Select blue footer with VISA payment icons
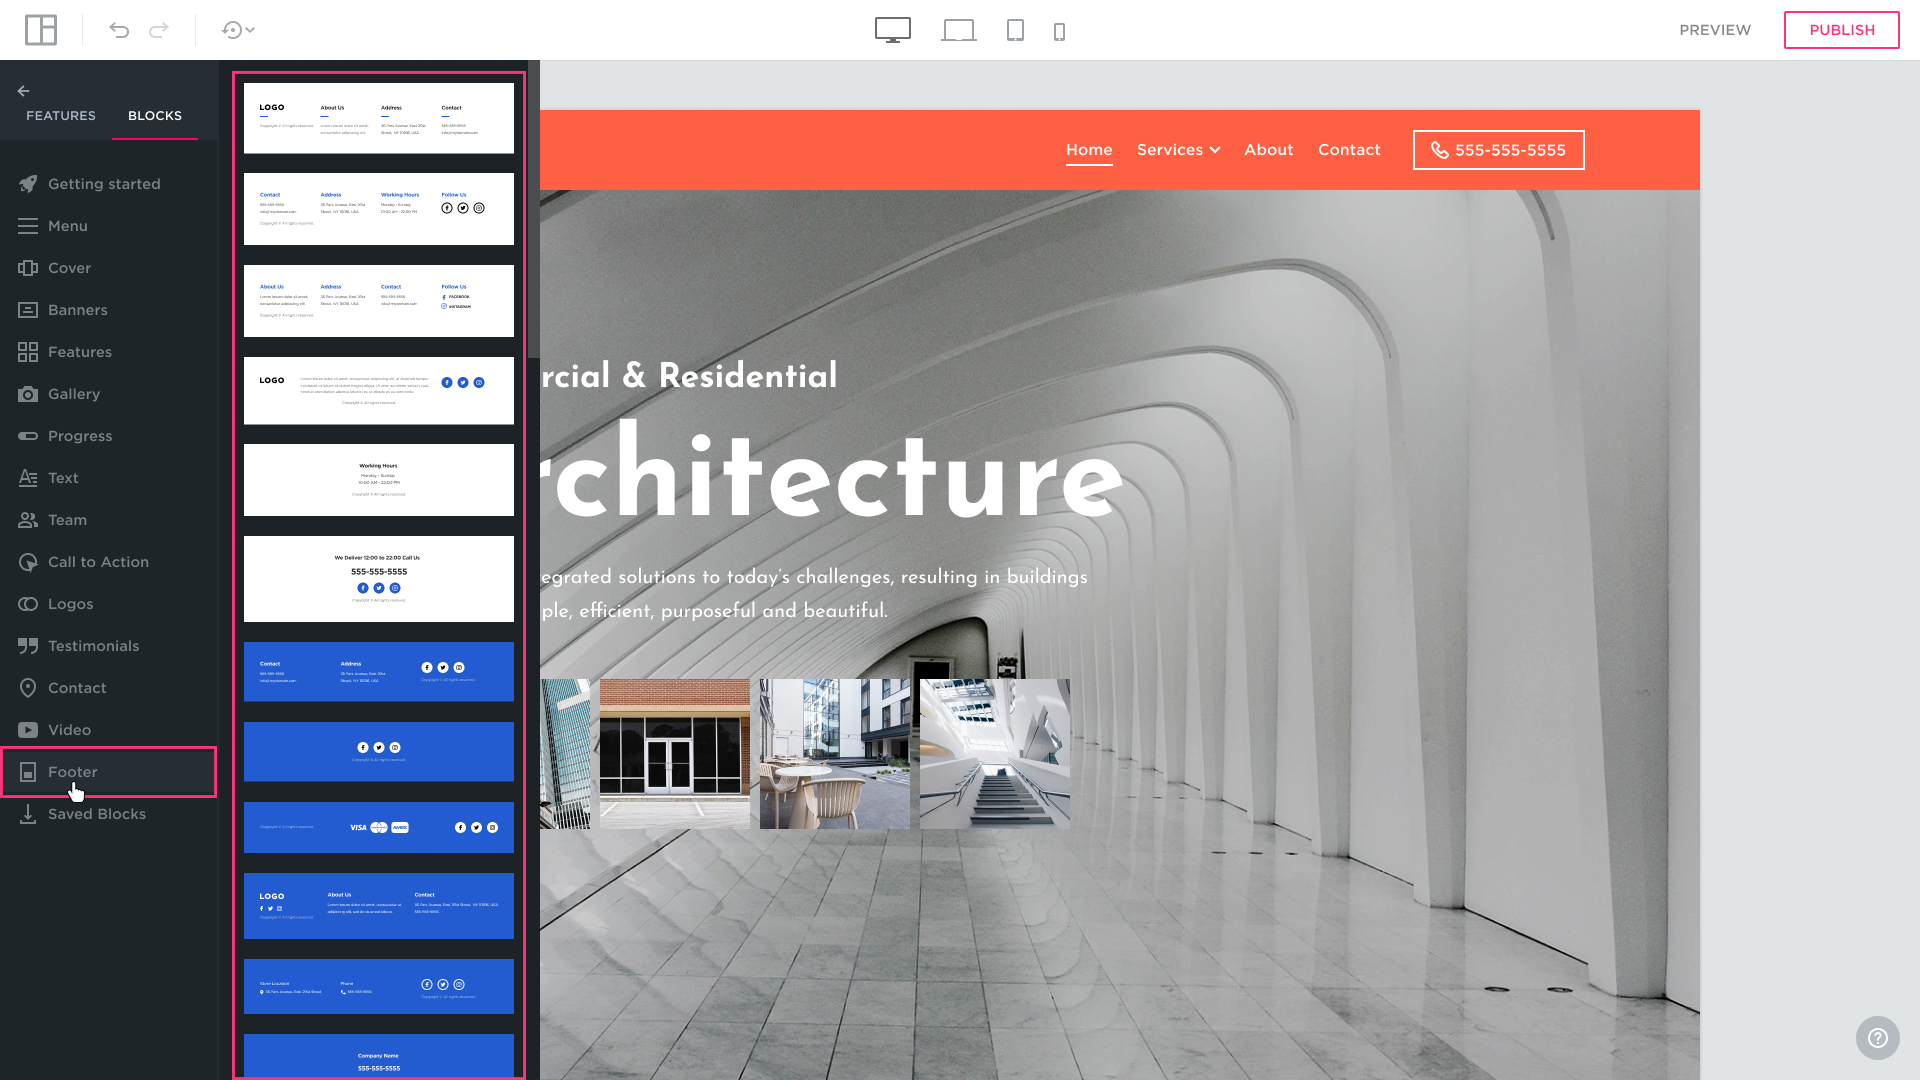The image size is (1920, 1080). [379, 827]
